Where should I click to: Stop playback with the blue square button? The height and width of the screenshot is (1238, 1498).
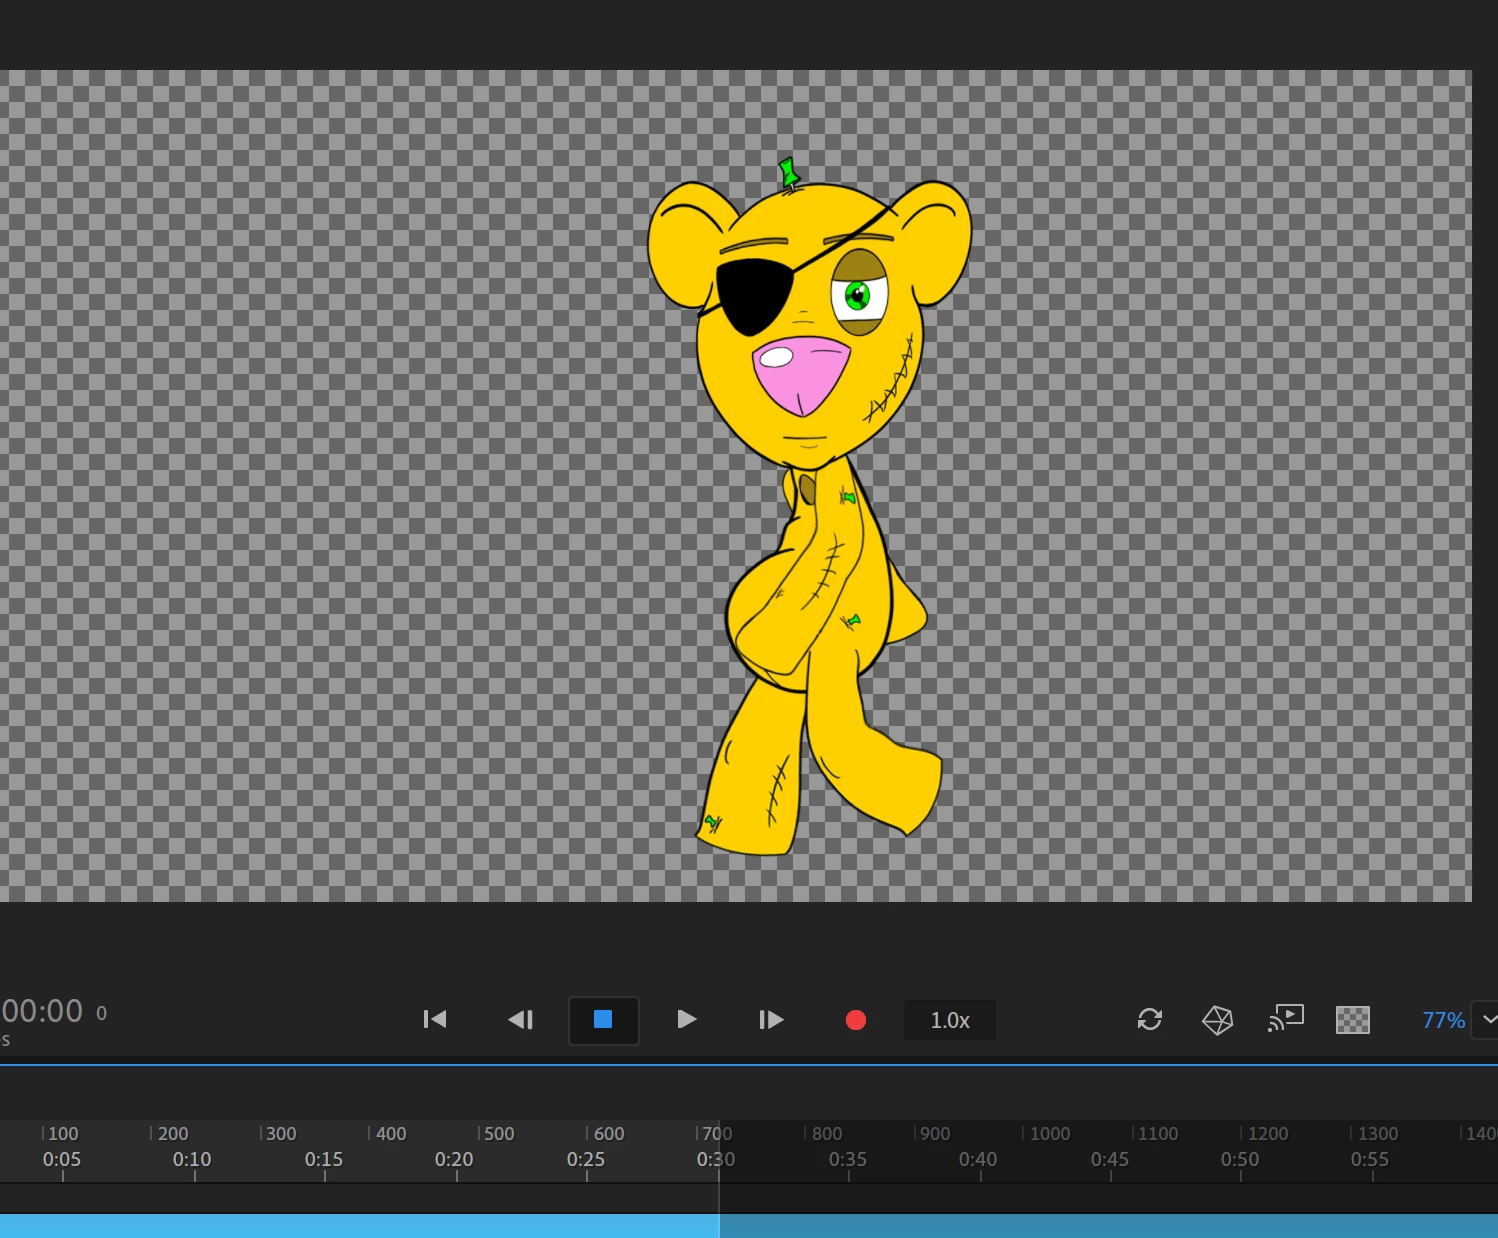coord(603,1020)
